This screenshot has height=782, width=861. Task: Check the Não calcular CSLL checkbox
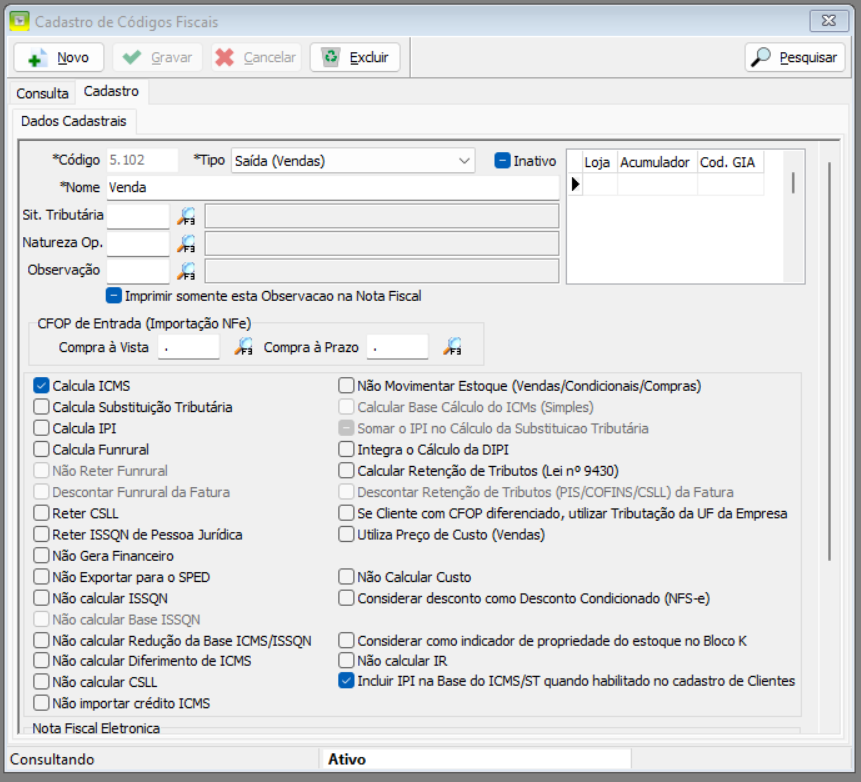coord(41,682)
